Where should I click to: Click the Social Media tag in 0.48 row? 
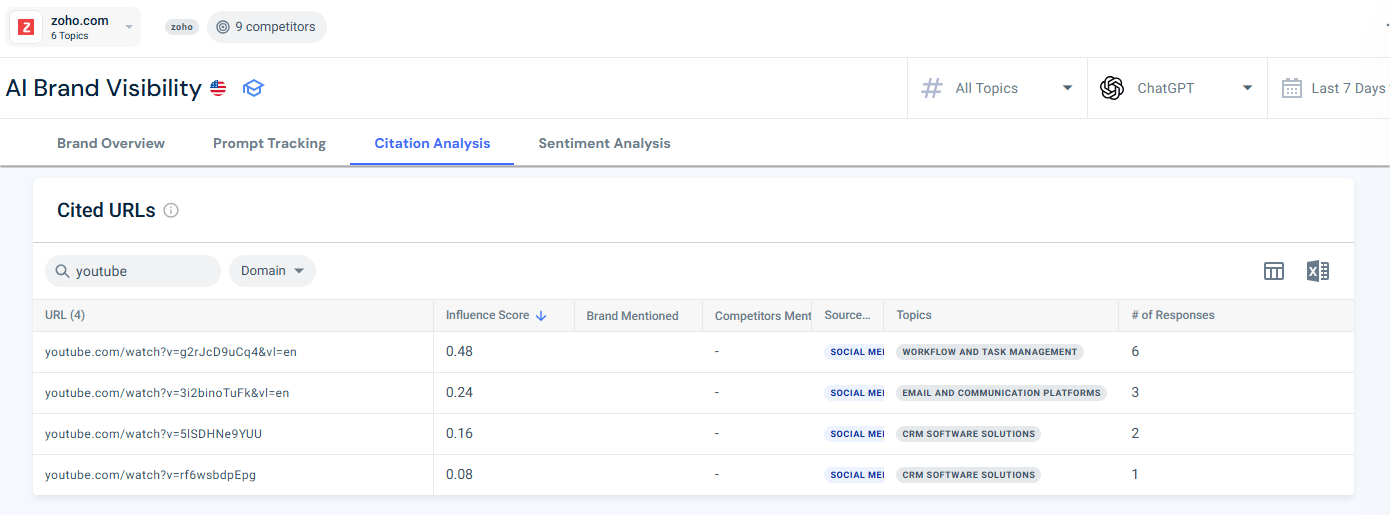(856, 352)
